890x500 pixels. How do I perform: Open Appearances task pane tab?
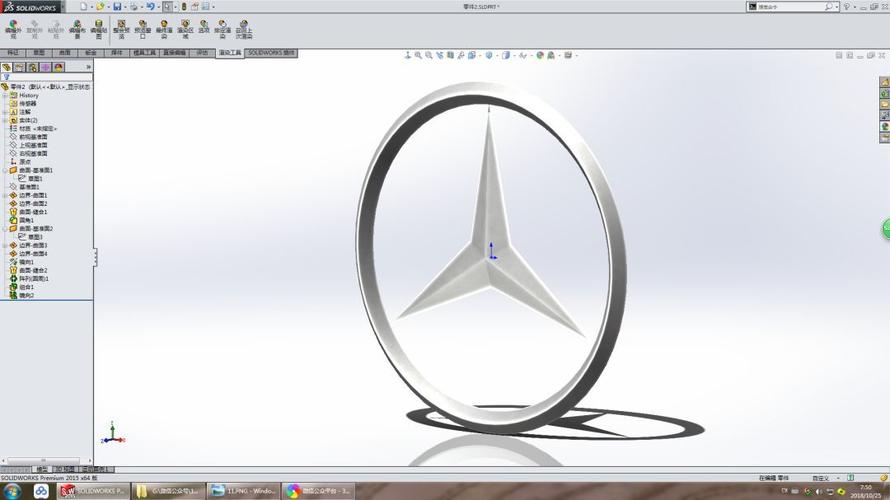tap(885, 127)
